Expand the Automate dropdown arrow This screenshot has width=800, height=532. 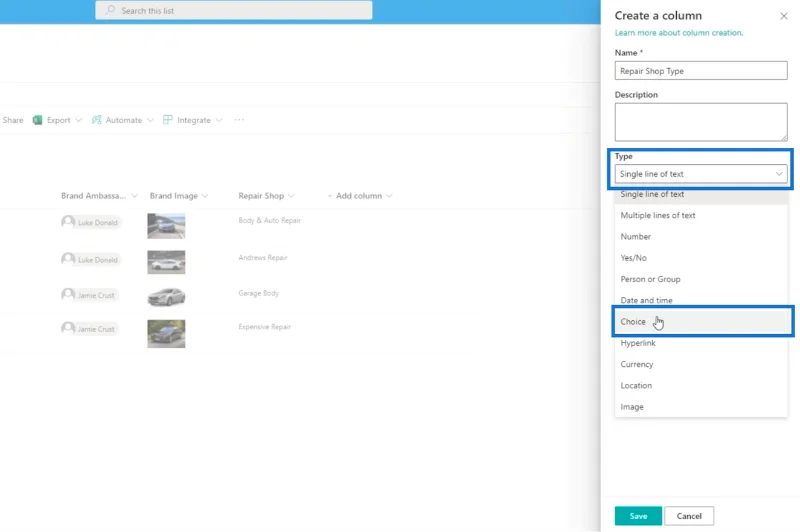tap(150, 120)
